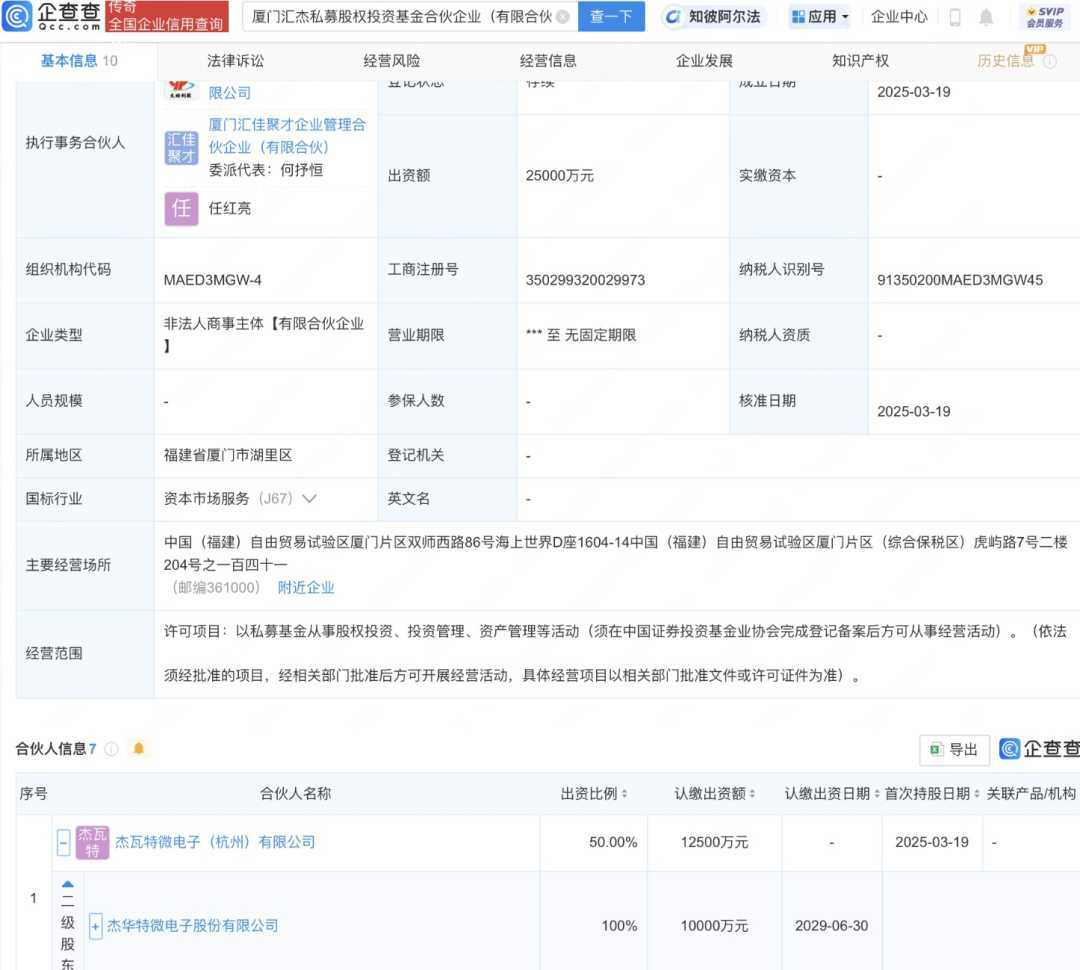Viewport: 1080px width, 970px height.
Task: Open the 应用 dropdown menu
Action: (820, 17)
